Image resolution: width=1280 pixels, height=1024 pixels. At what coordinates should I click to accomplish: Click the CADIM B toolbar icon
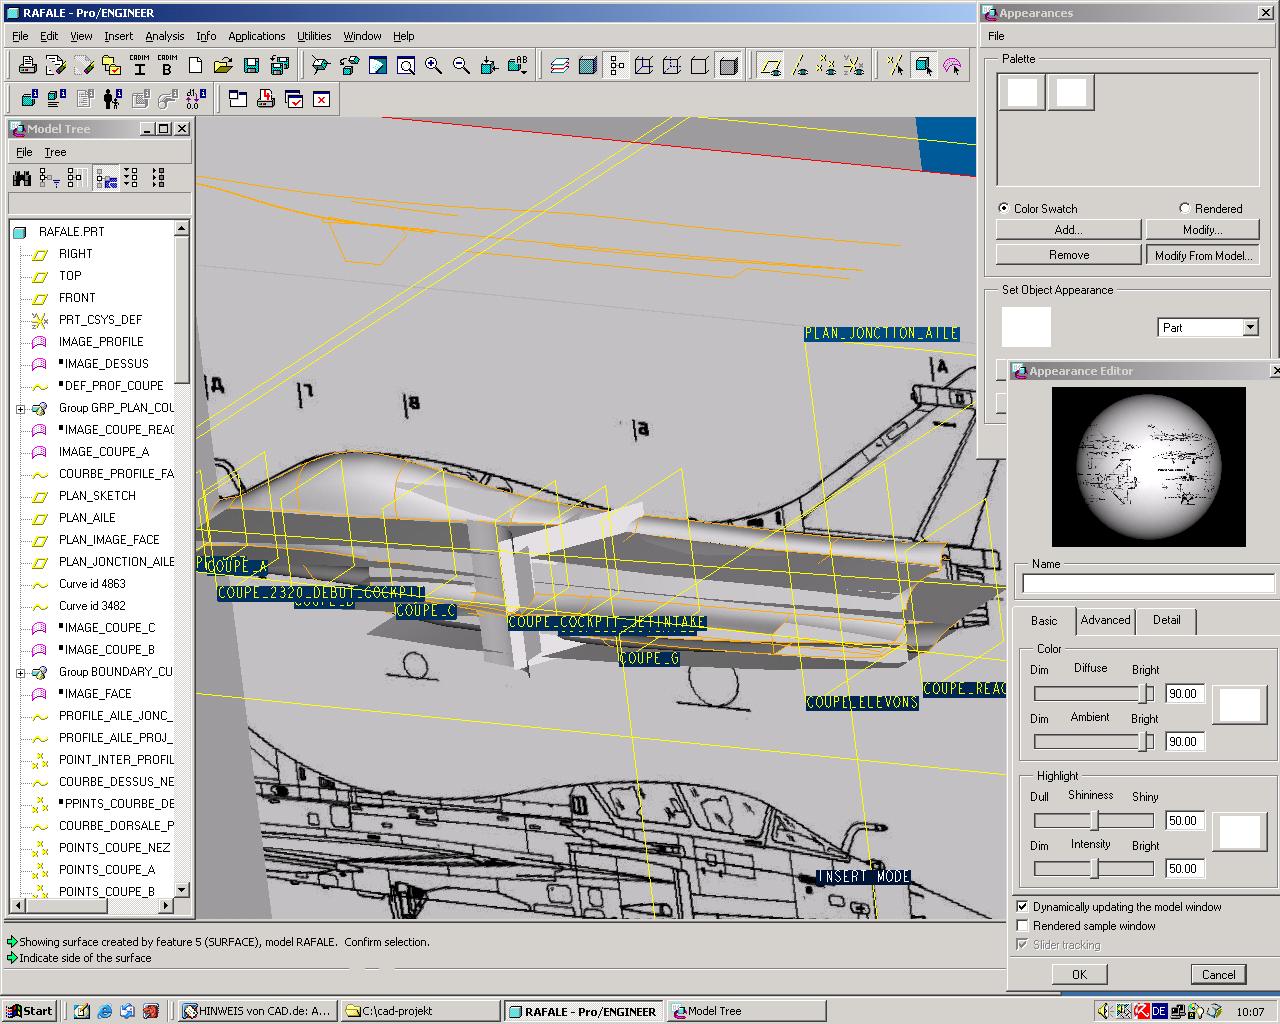(167, 66)
